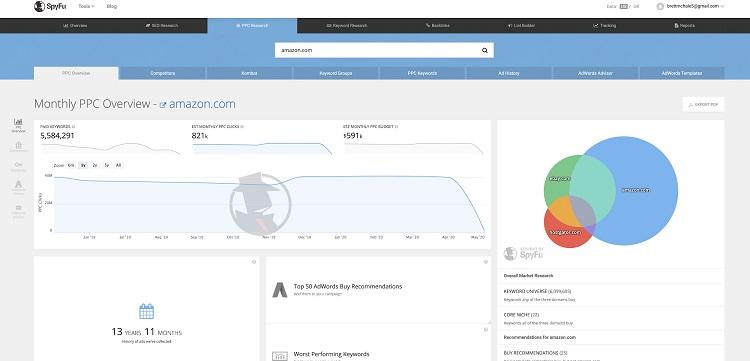Screen dimensions: 750x361
Task: Click the Export PDF button
Action: [703, 104]
